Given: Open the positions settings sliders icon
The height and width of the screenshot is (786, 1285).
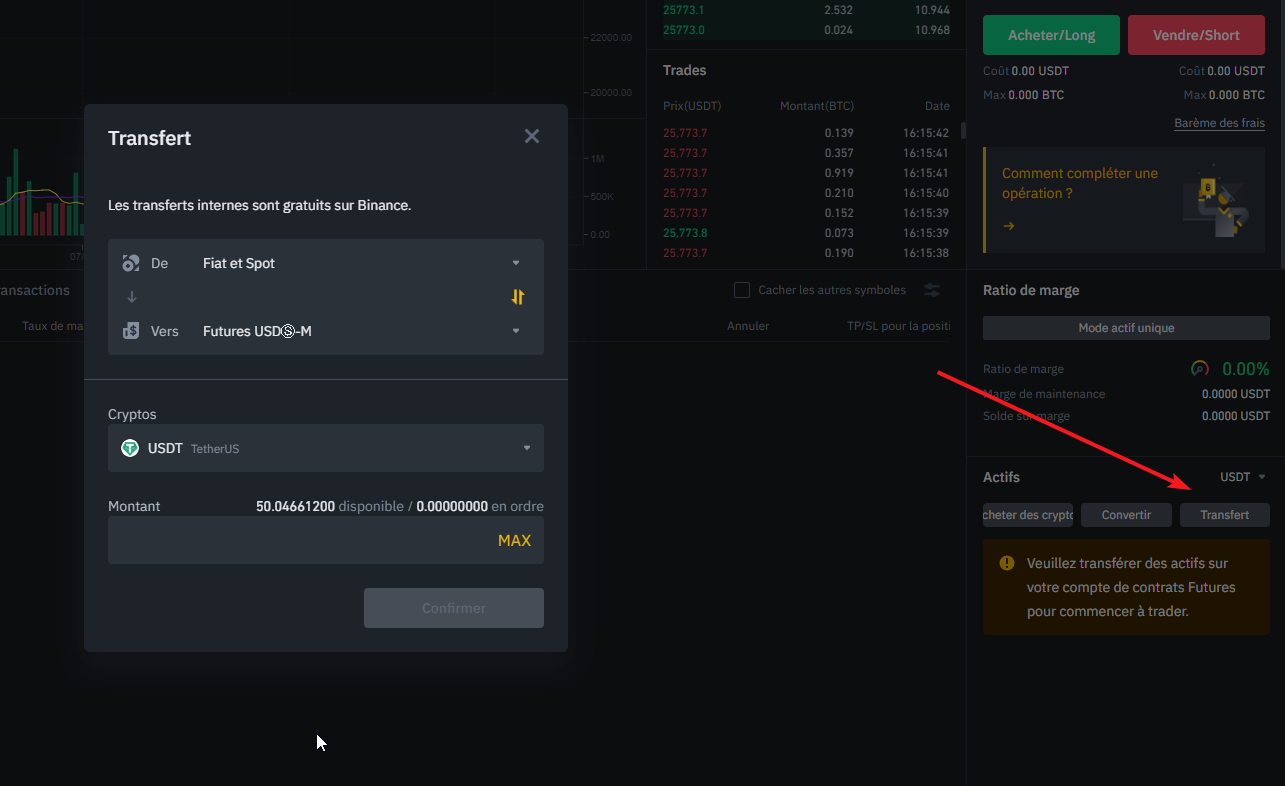Looking at the screenshot, I should [x=932, y=290].
